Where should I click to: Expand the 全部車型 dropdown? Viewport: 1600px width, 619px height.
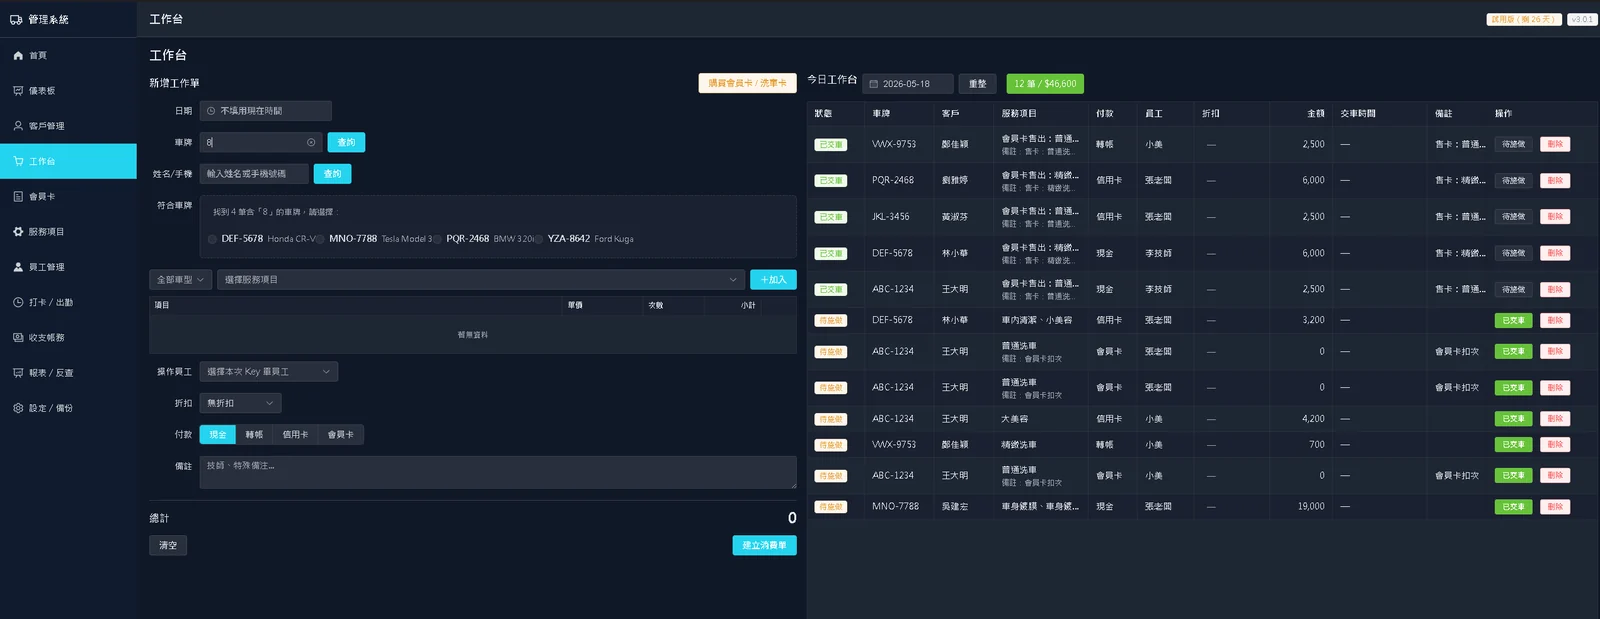[181, 280]
